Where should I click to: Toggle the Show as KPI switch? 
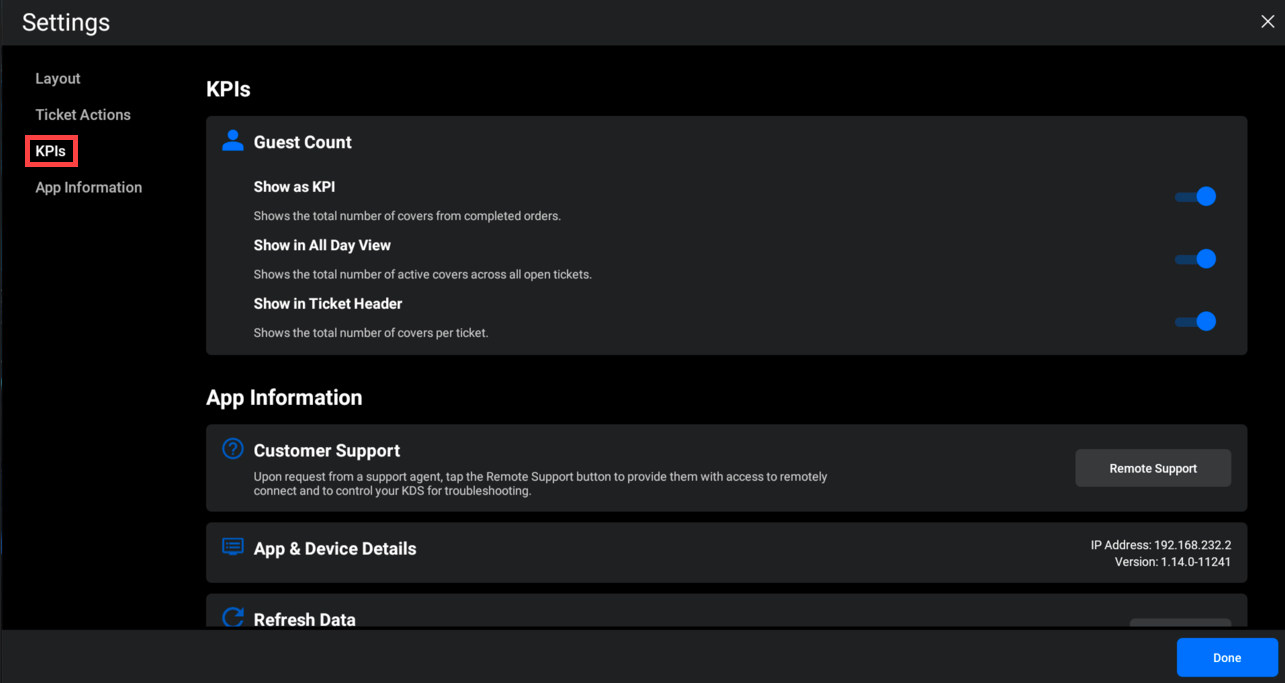pos(1196,197)
